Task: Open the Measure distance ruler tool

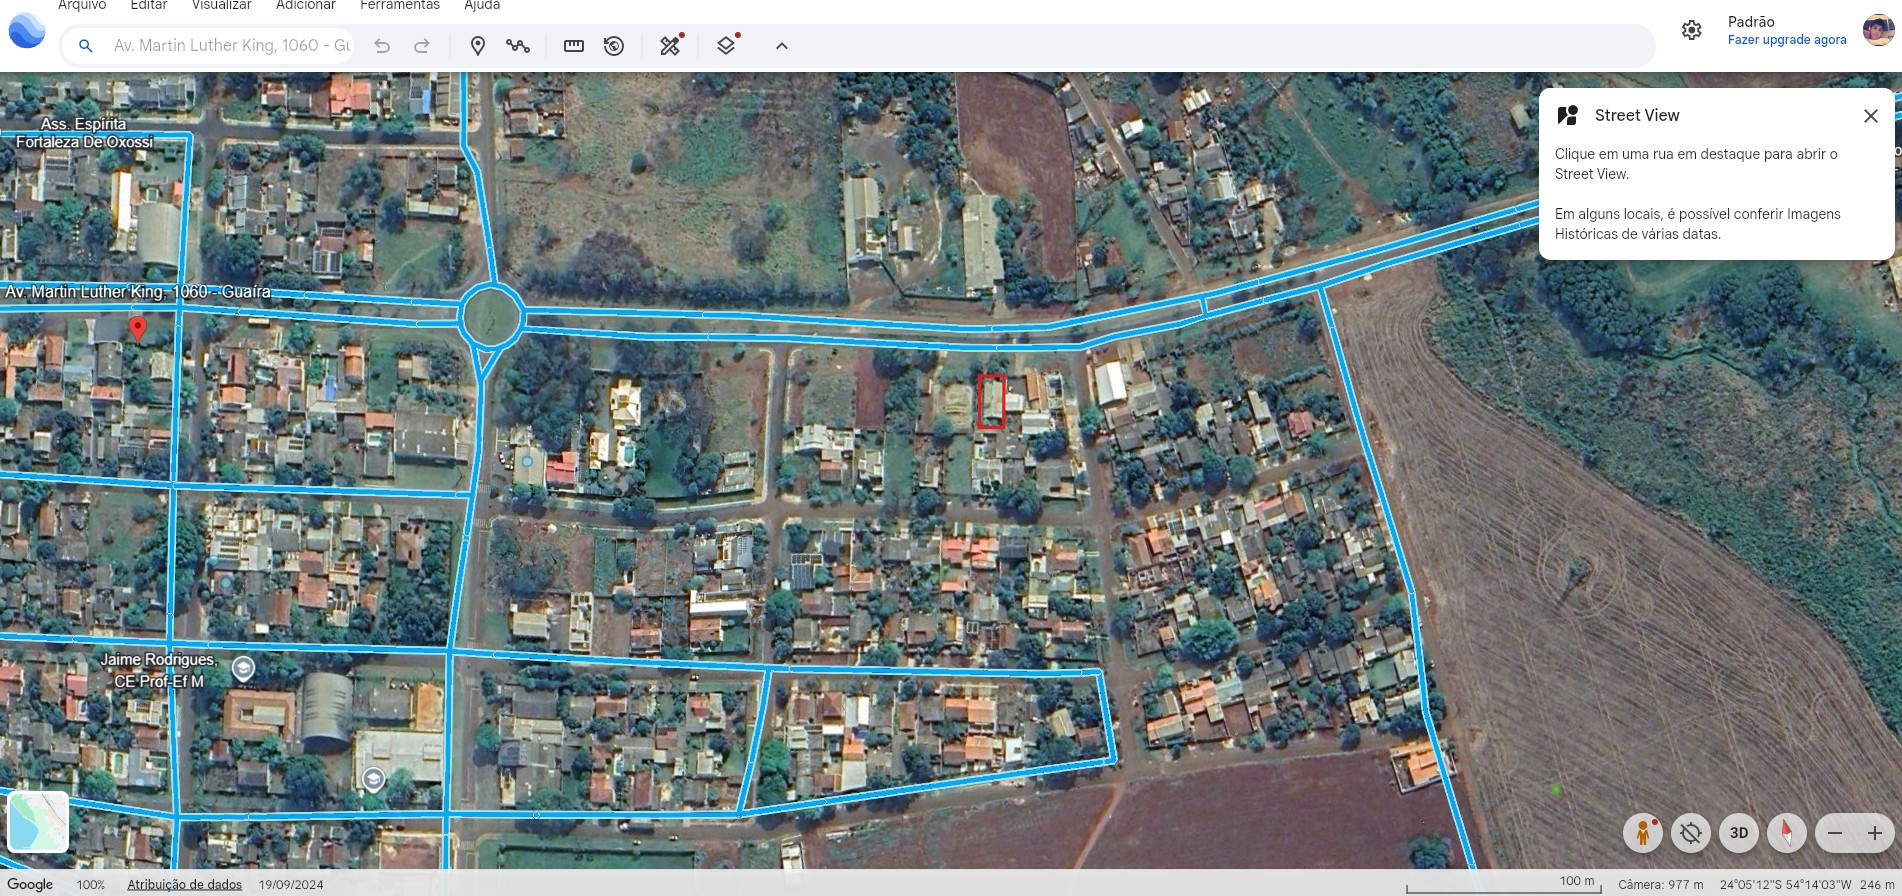Action: point(574,46)
